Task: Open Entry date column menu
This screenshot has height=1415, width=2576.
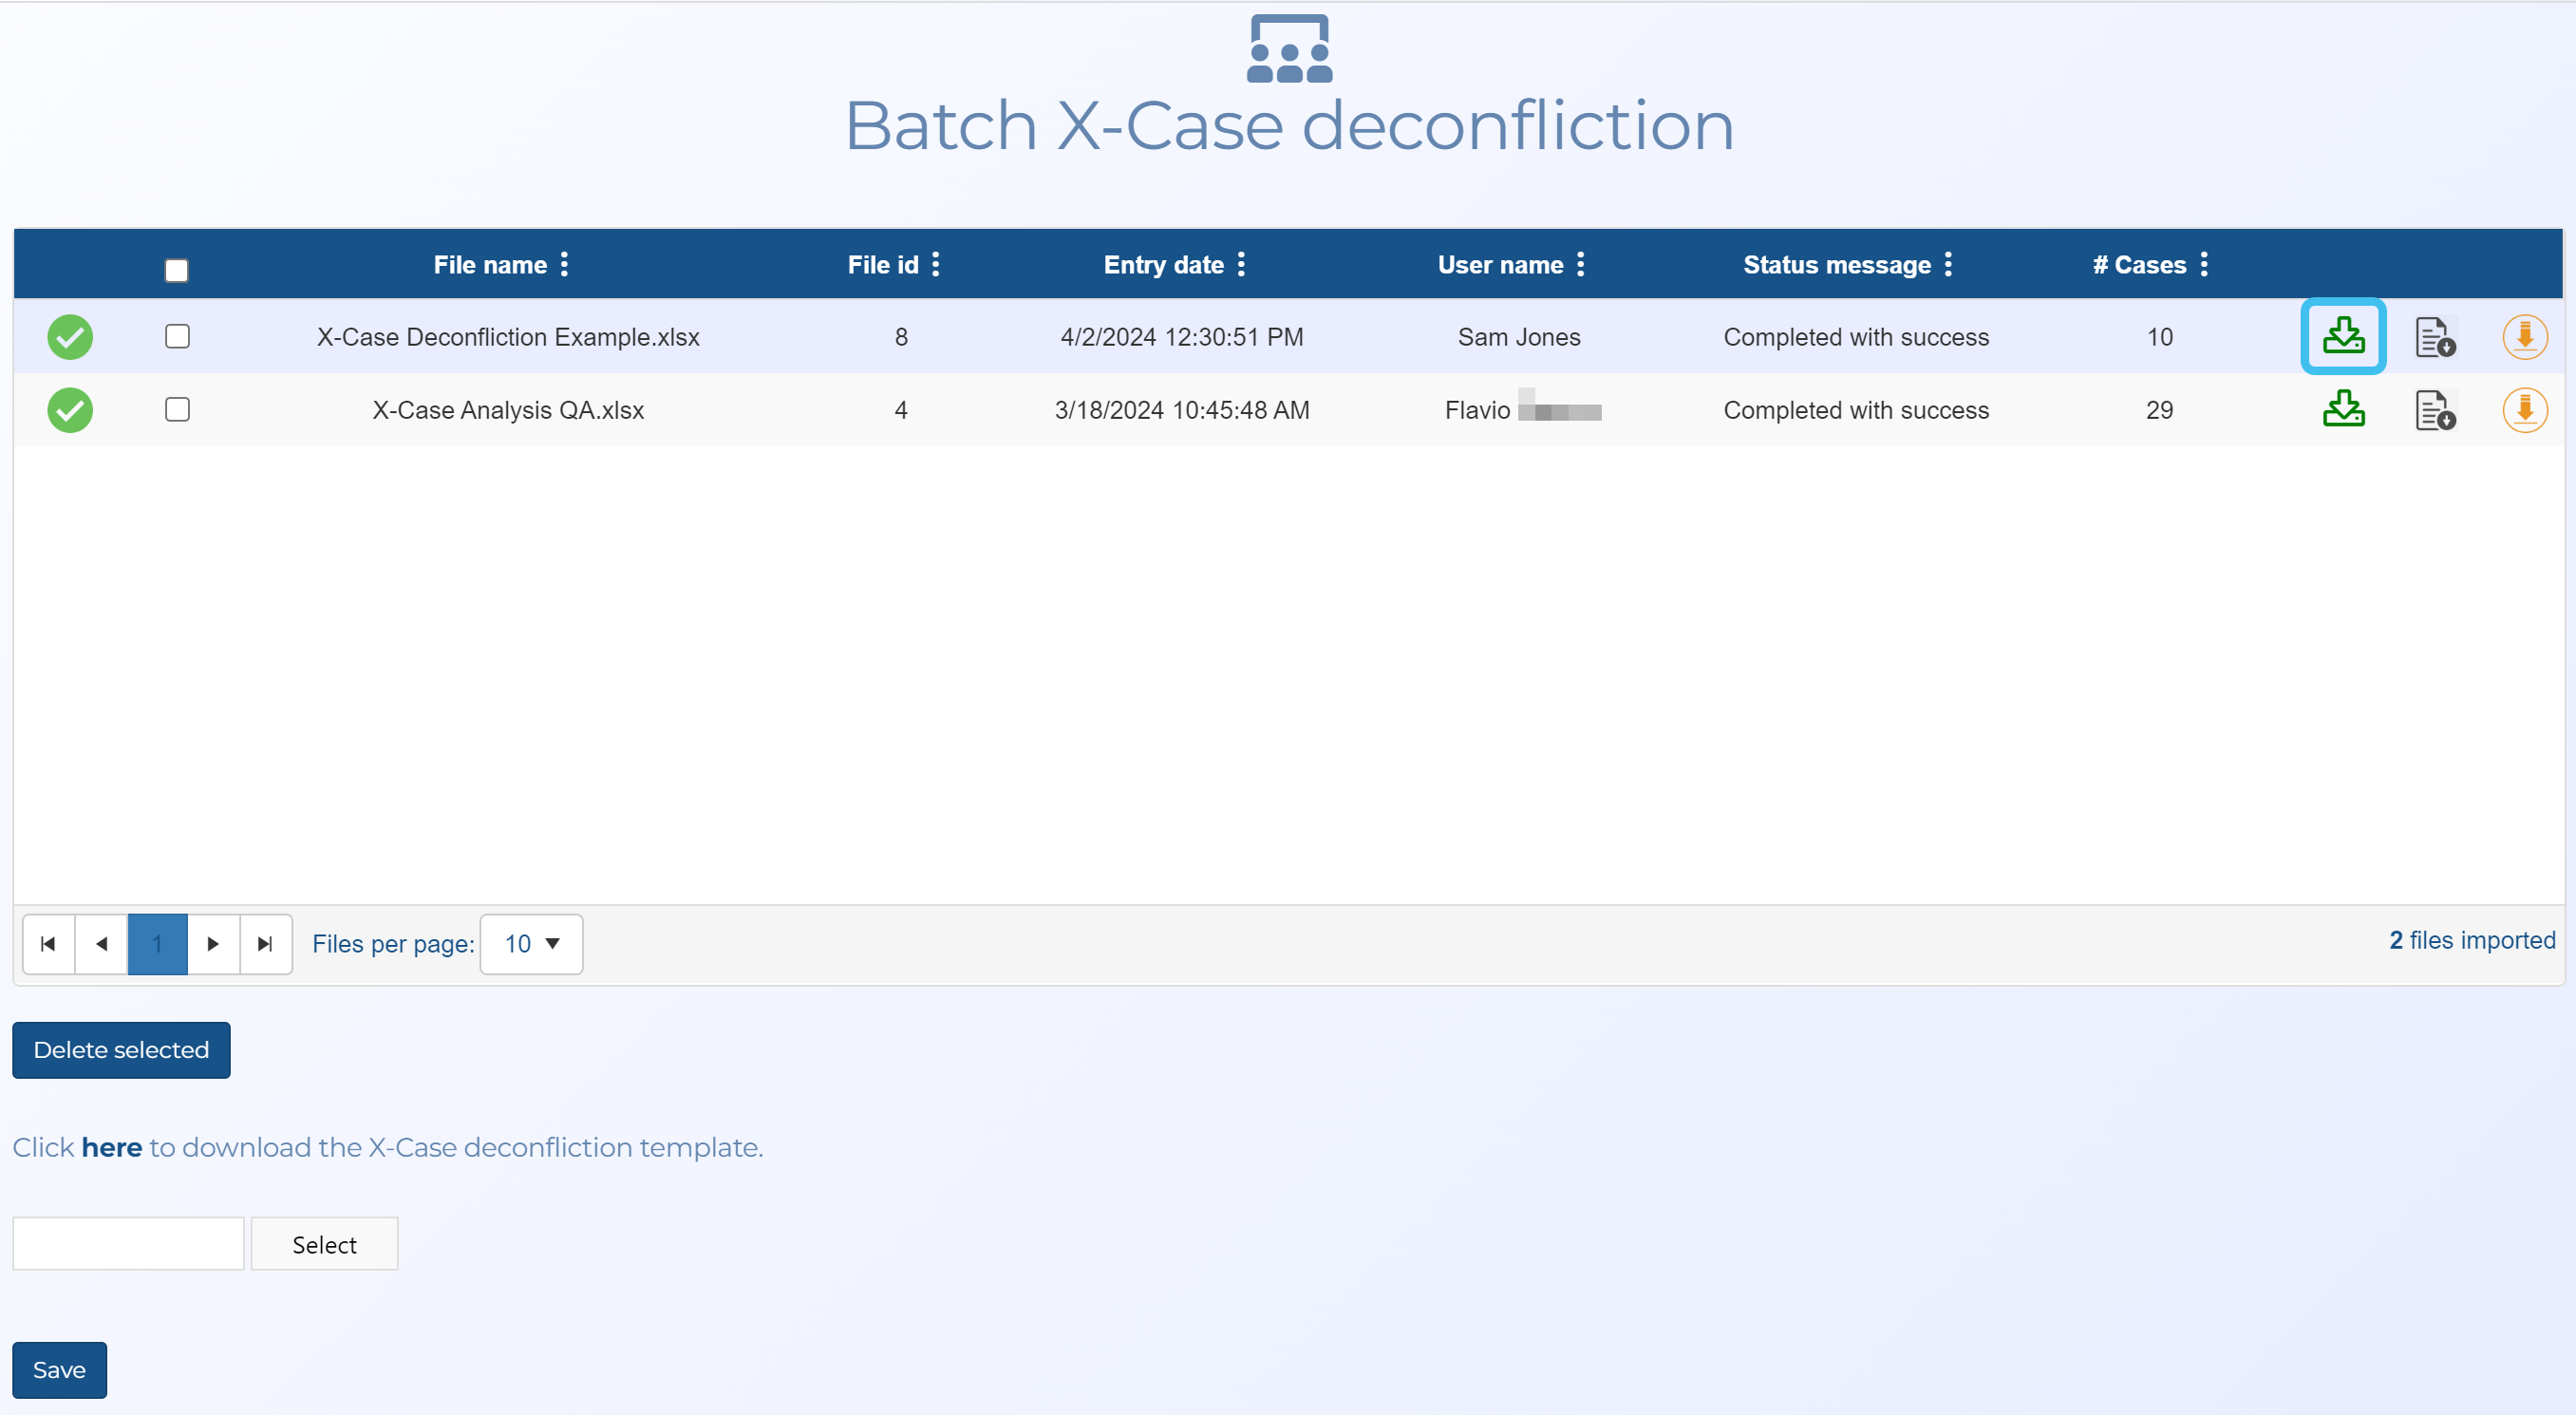Action: pos(1241,264)
